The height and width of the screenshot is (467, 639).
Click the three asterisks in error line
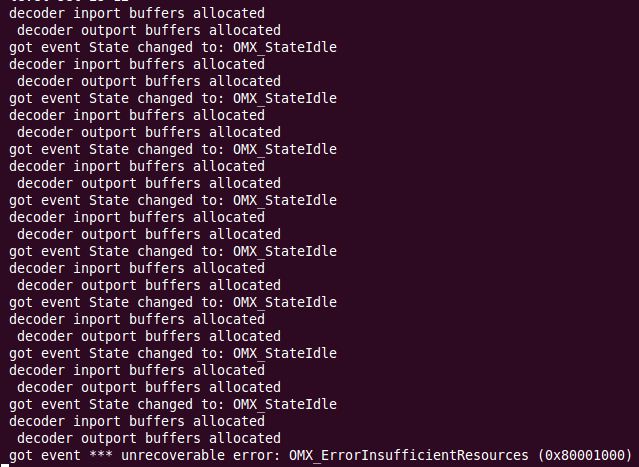101,454
